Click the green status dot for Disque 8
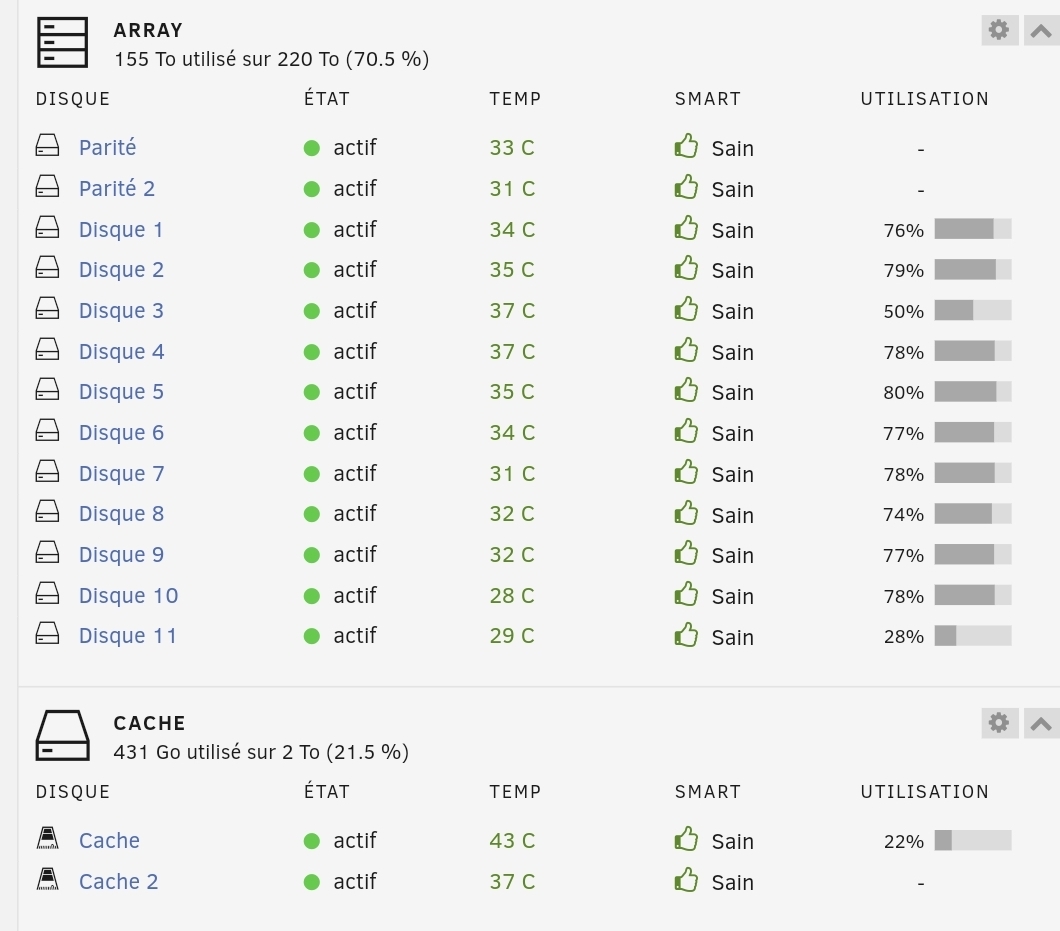 312,514
